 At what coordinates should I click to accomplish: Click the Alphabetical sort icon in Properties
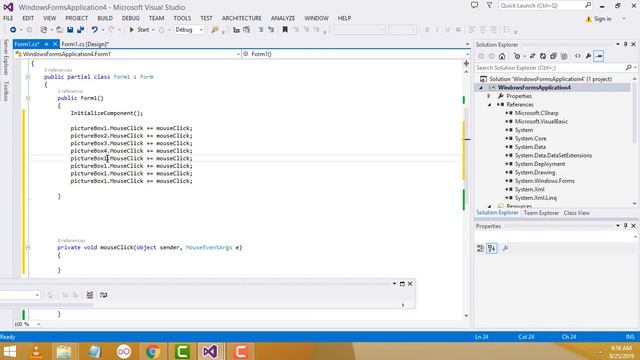click(x=492, y=248)
